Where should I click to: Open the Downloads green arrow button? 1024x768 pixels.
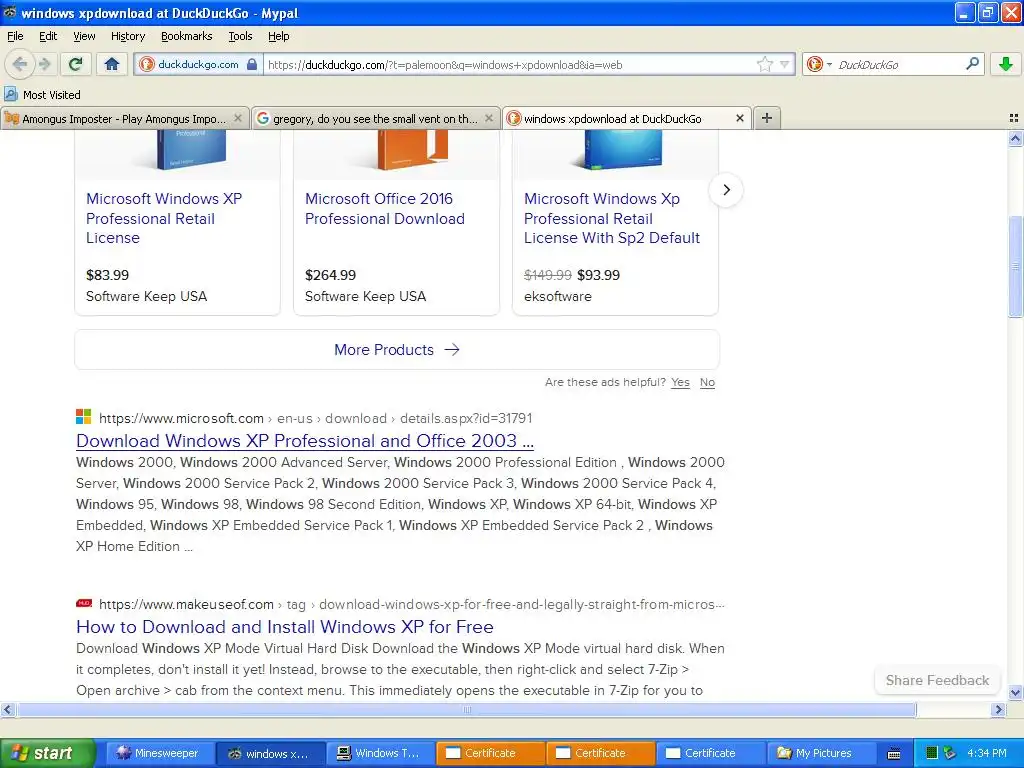[1006, 64]
